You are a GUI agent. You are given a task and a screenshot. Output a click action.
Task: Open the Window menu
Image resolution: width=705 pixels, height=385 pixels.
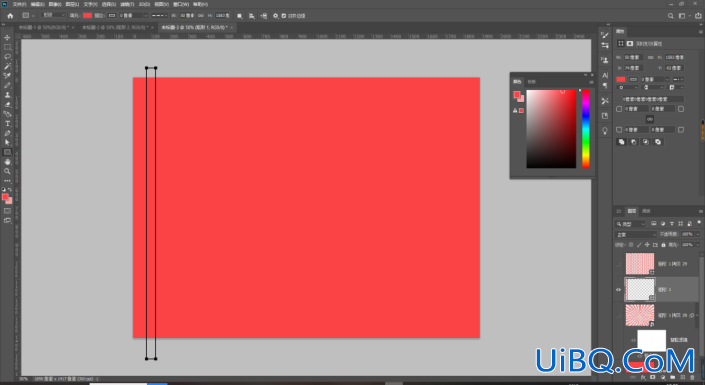(x=181, y=4)
